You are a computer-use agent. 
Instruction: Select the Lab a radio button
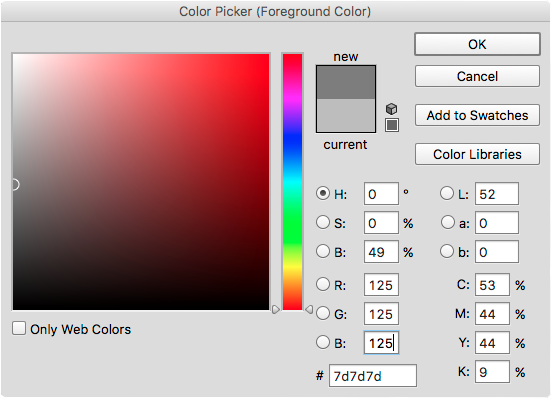(x=447, y=223)
